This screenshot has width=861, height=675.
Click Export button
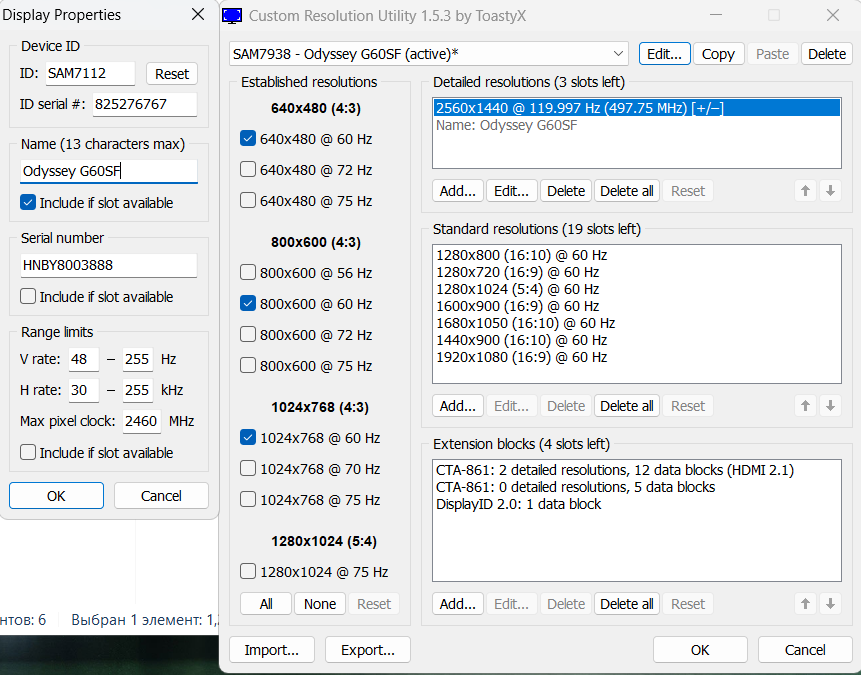(368, 650)
